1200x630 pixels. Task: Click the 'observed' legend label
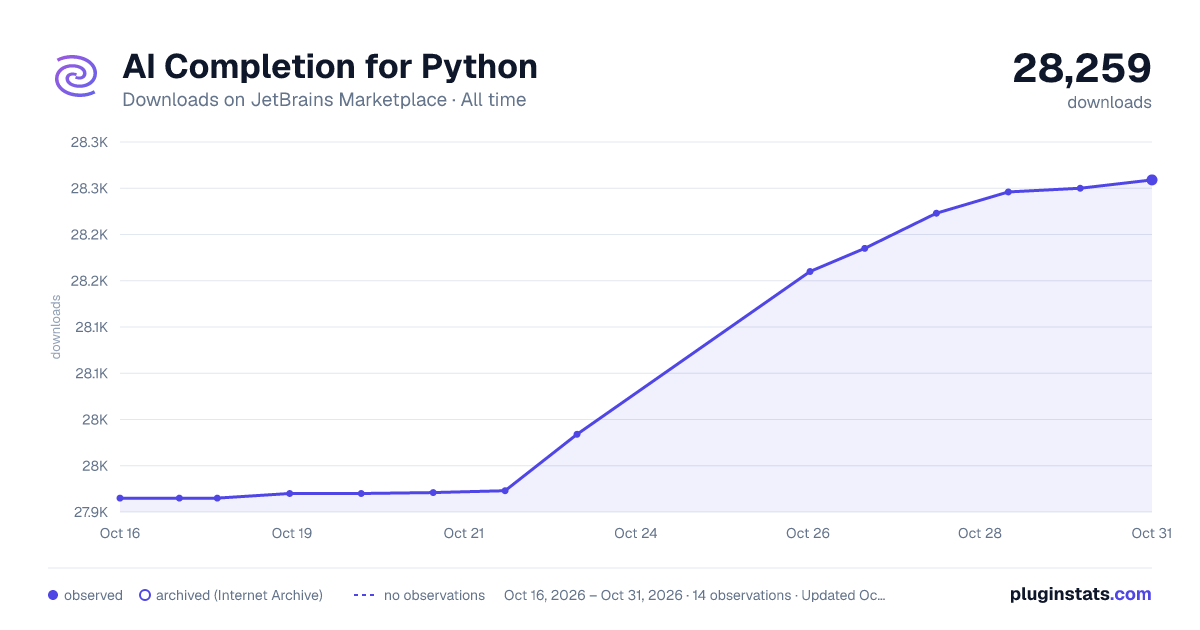click(x=93, y=595)
